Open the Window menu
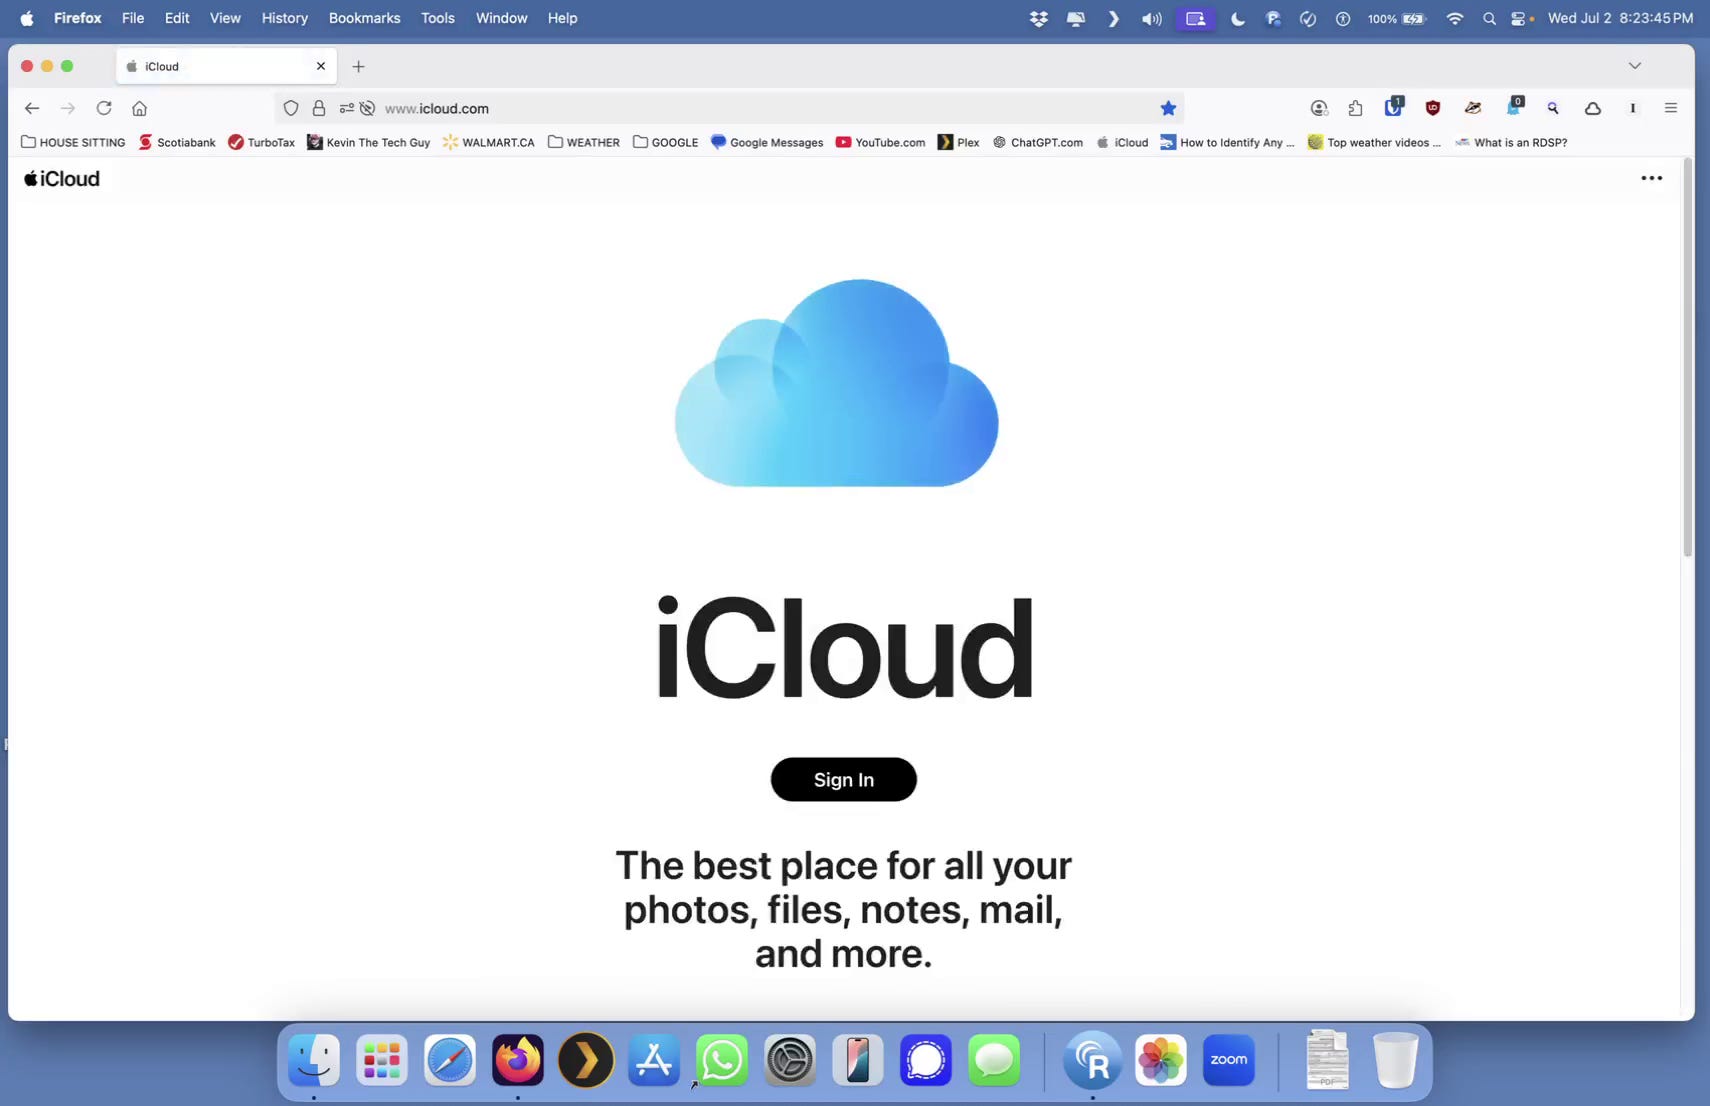 pos(502,18)
